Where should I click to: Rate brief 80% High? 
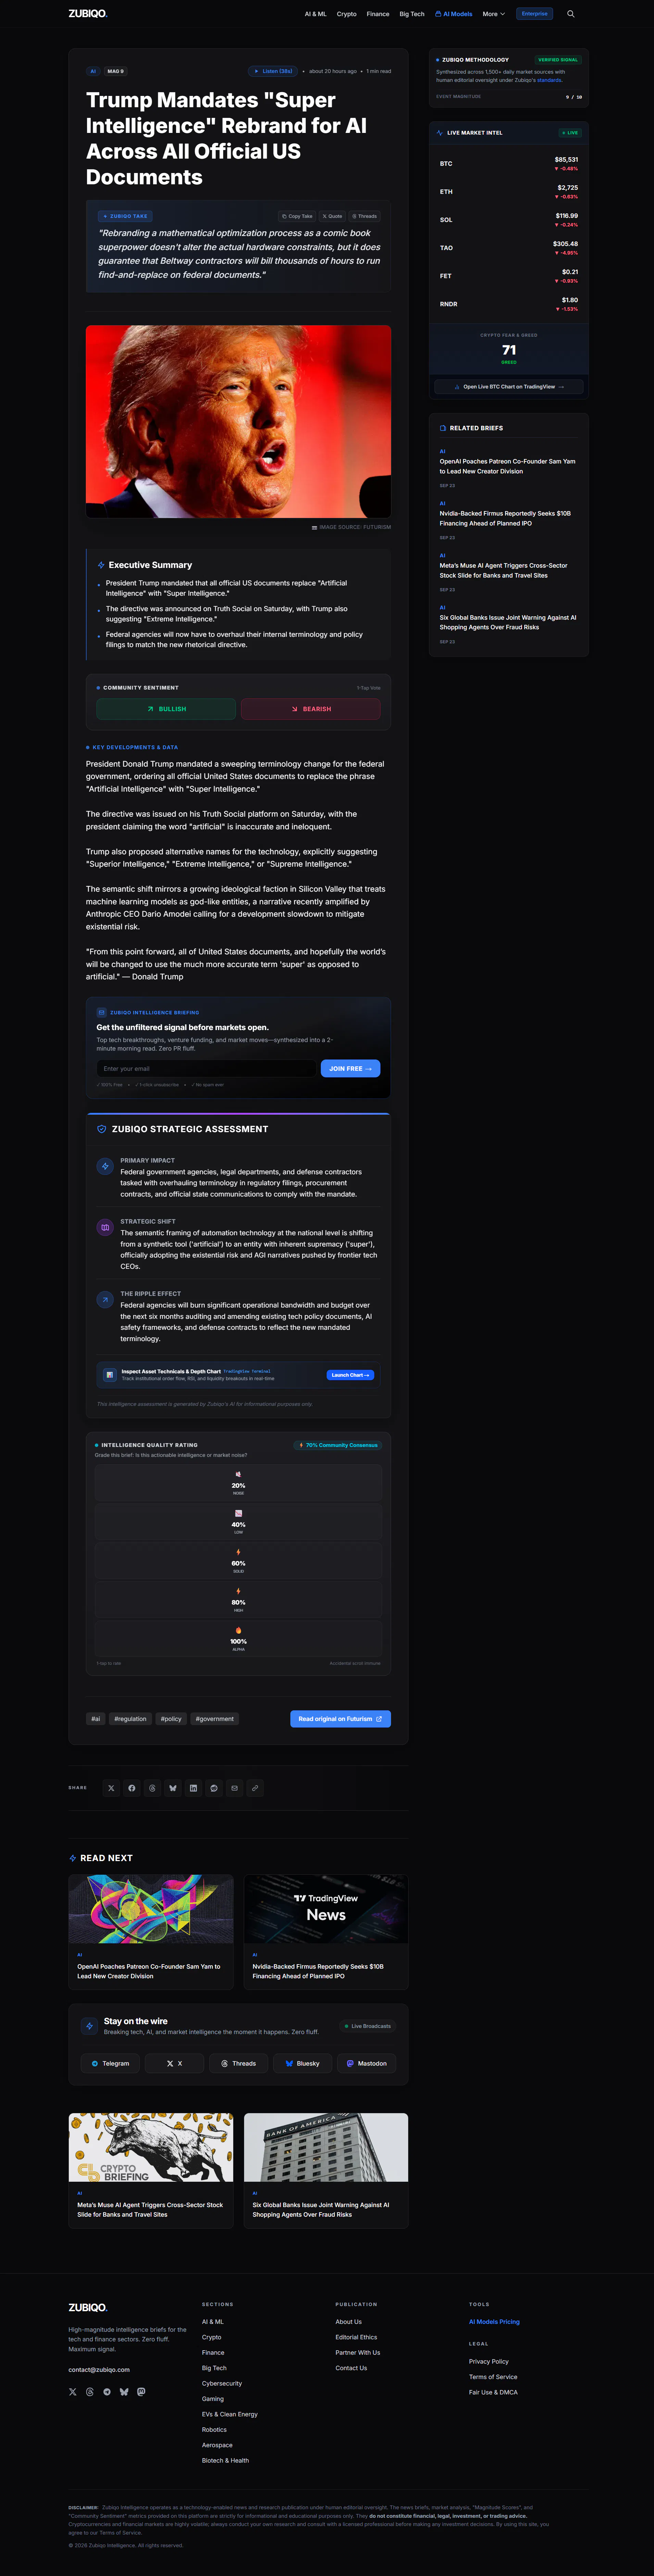tap(238, 1600)
